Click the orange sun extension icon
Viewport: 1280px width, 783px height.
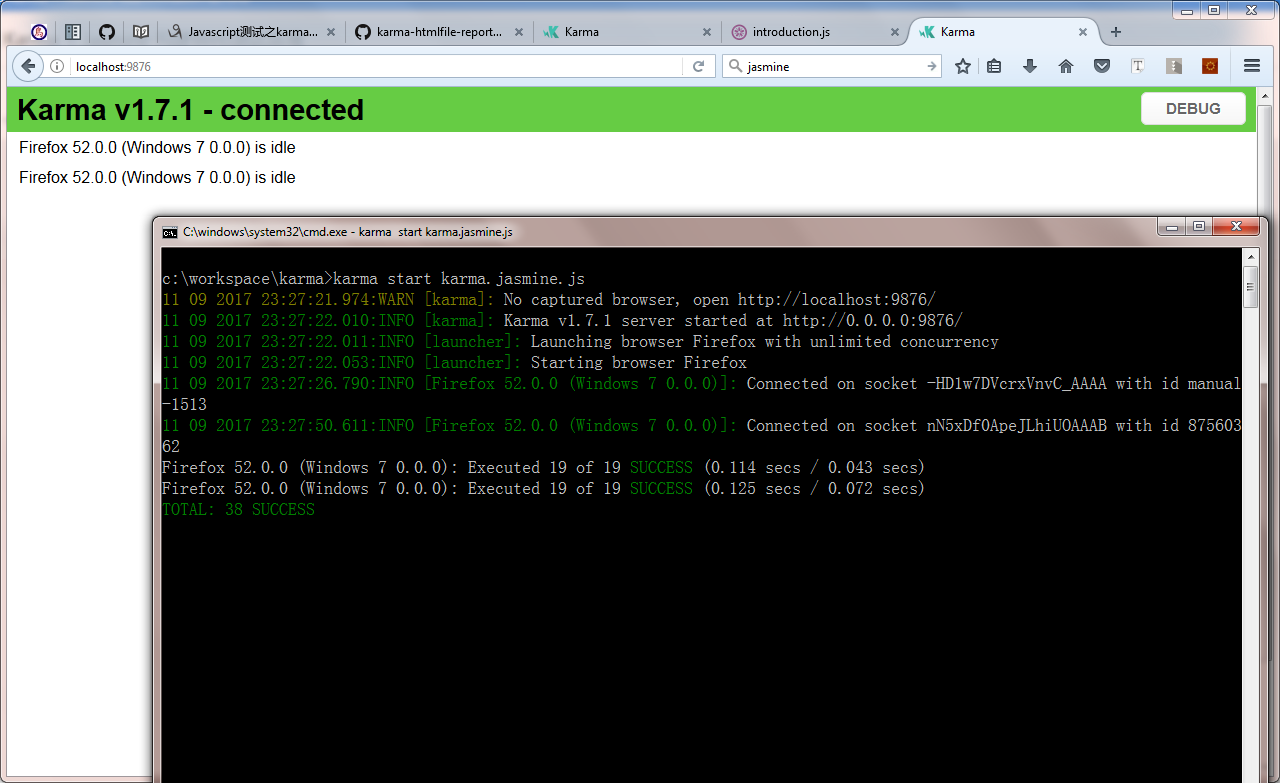(1210, 66)
